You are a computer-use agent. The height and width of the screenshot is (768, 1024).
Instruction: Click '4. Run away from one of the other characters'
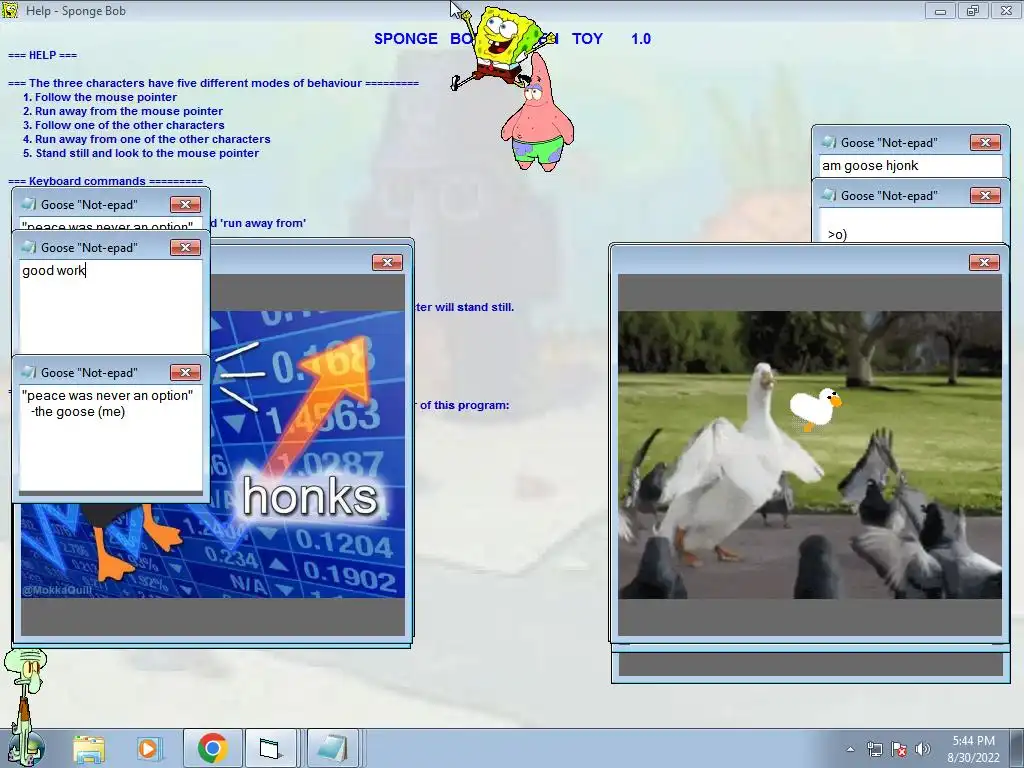point(146,139)
